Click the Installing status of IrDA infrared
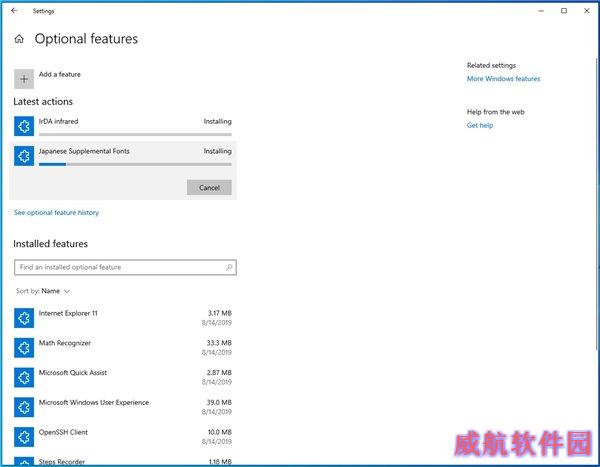This screenshot has height=467, width=600. [x=217, y=121]
